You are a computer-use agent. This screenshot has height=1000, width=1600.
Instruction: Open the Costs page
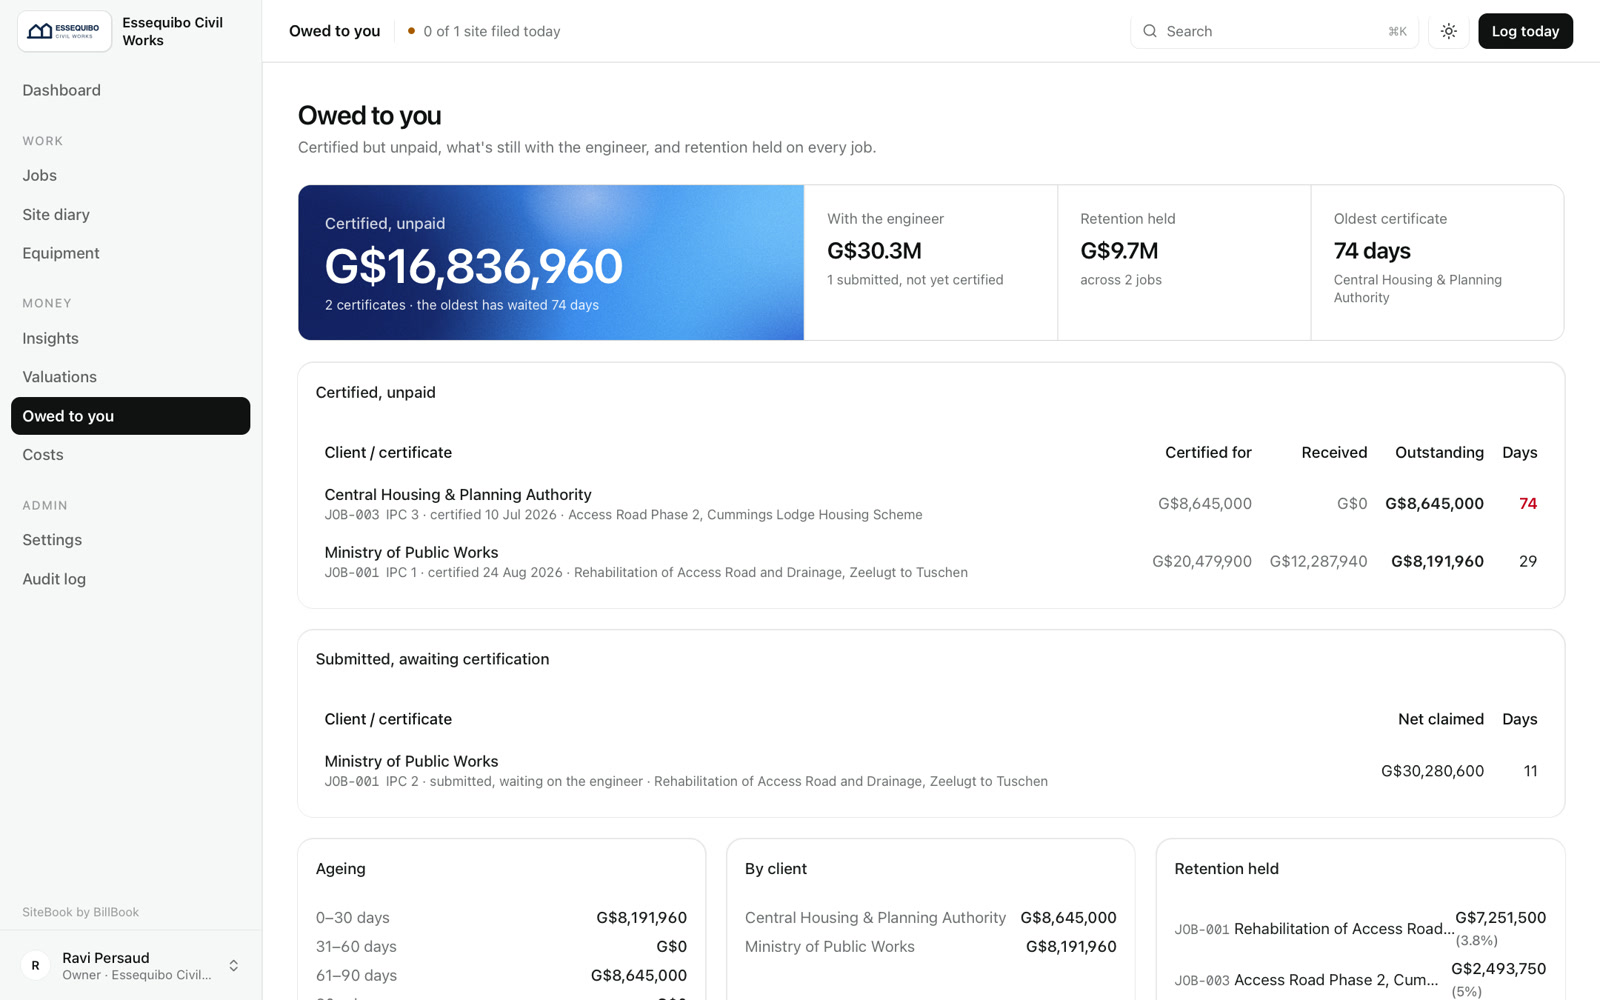(x=131, y=454)
